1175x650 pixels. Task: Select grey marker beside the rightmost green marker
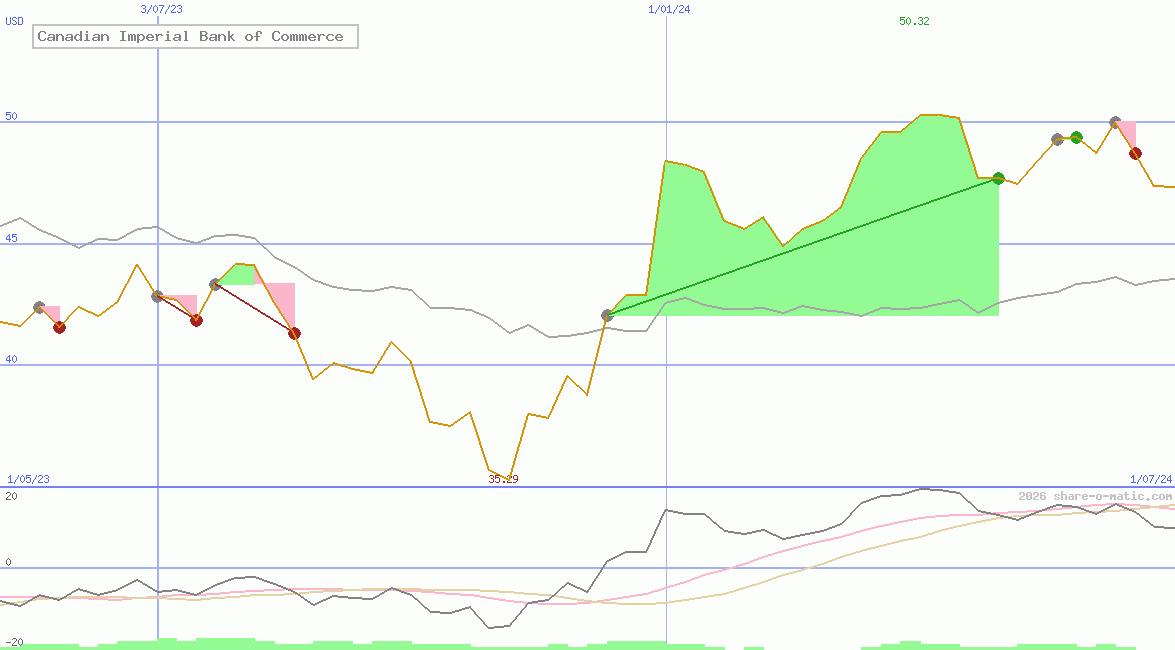coord(1057,139)
